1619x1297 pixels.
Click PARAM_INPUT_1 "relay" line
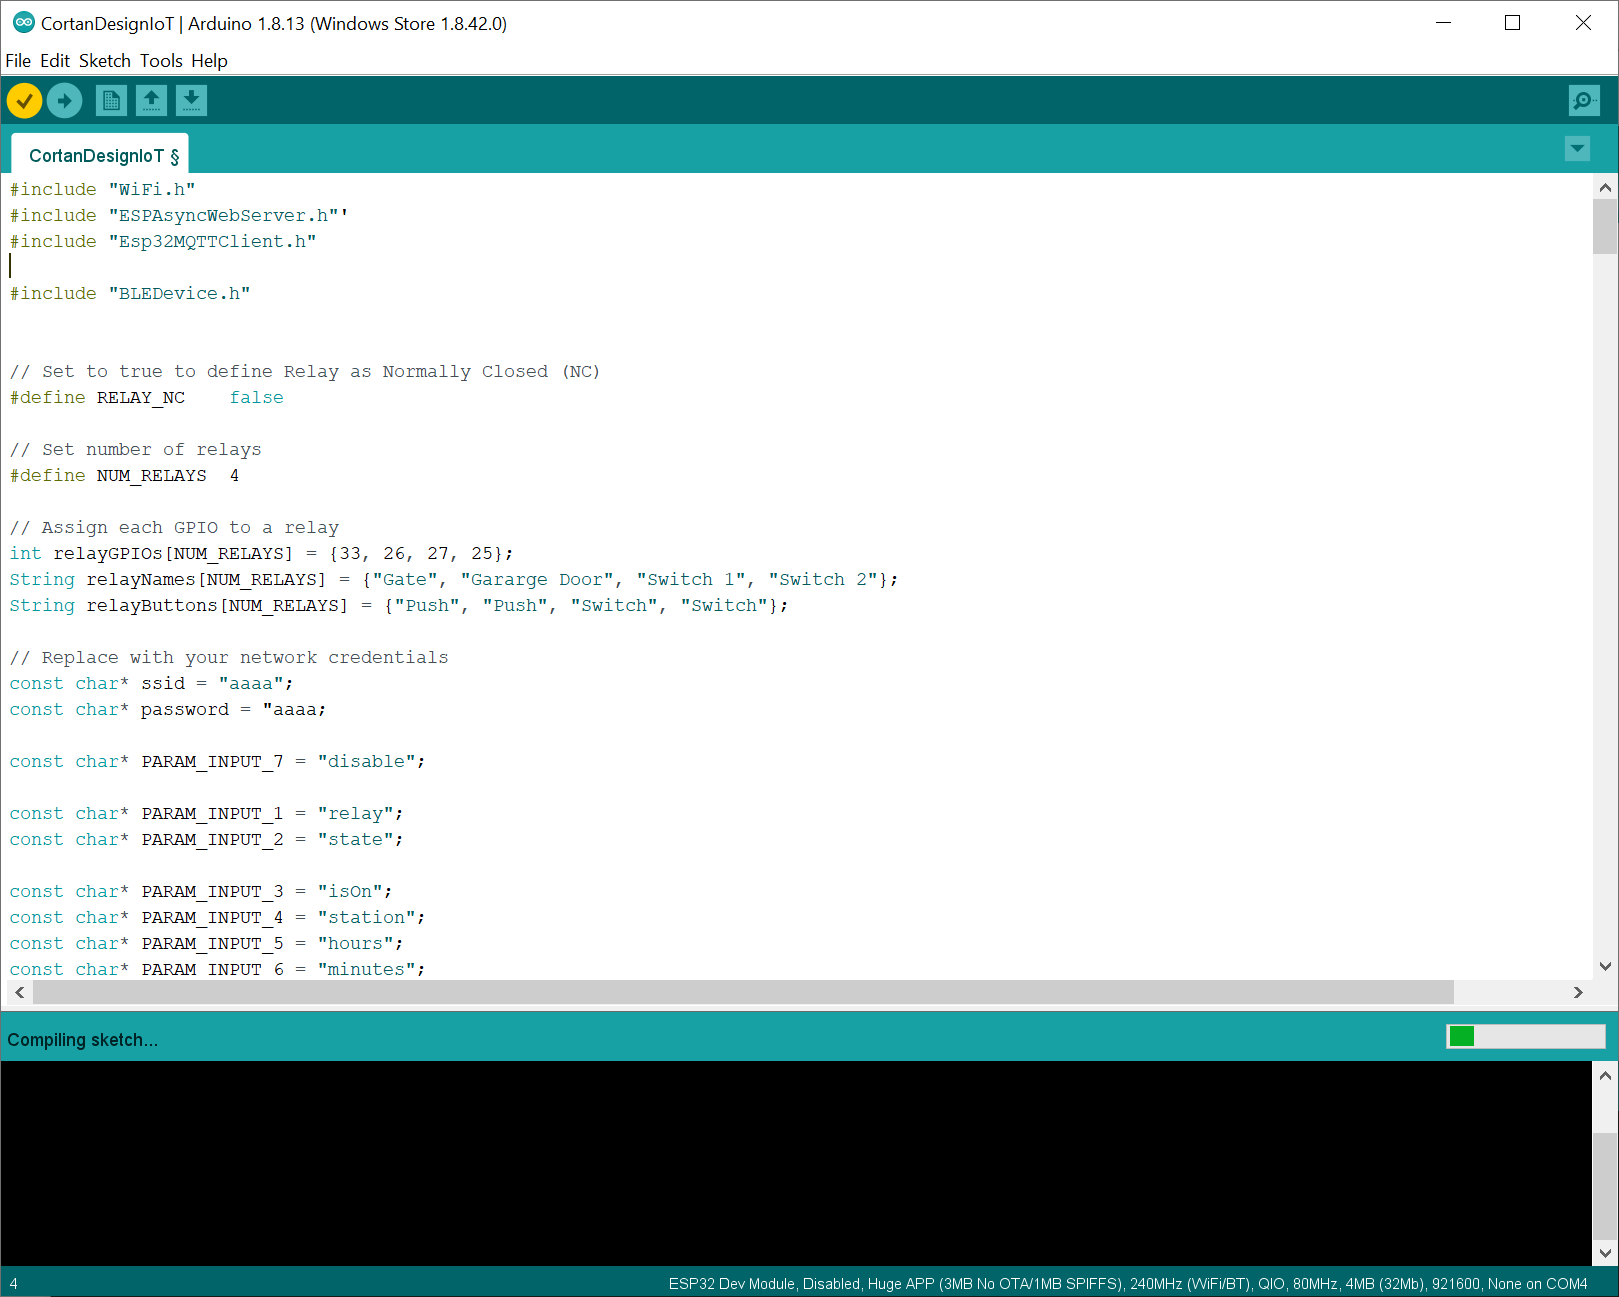tap(206, 813)
